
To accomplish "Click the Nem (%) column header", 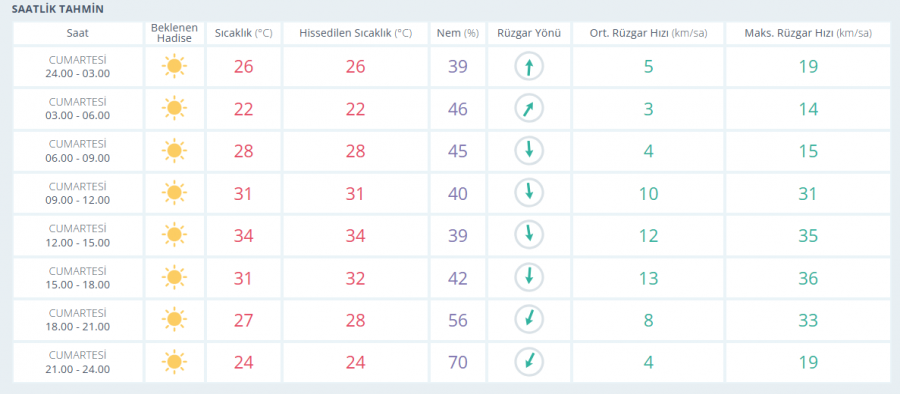I will (x=457, y=33).
